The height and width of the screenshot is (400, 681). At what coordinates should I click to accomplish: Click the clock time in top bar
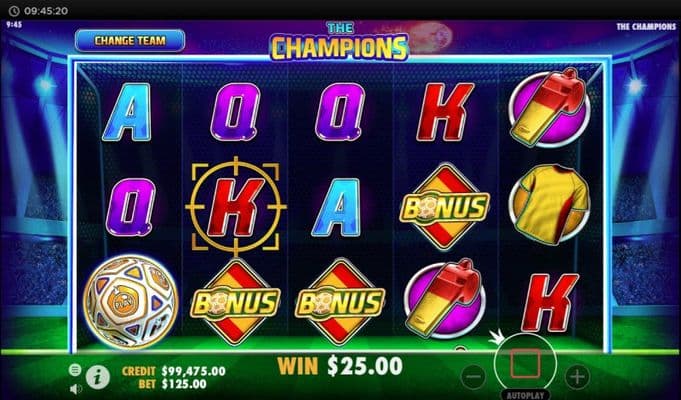[x=46, y=10]
